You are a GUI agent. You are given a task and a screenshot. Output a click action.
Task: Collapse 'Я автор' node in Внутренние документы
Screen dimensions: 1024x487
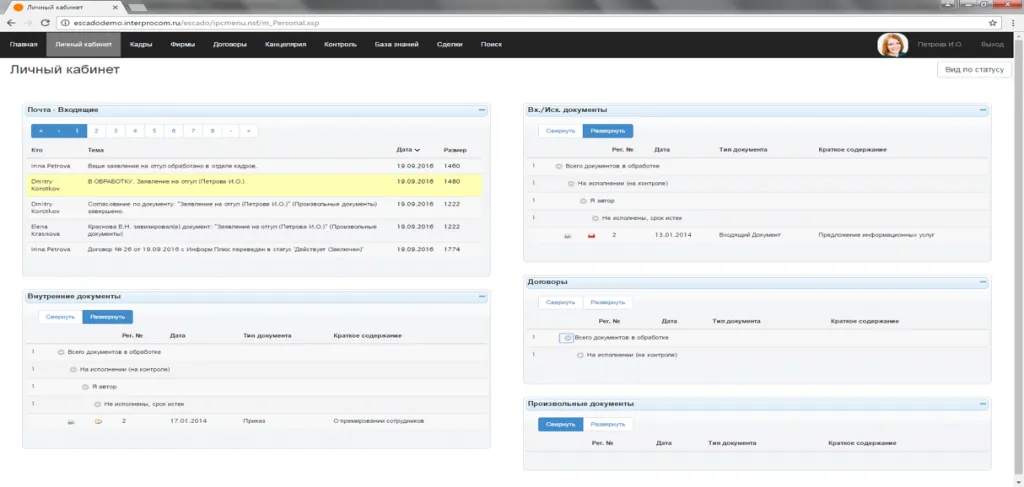[x=85, y=386]
